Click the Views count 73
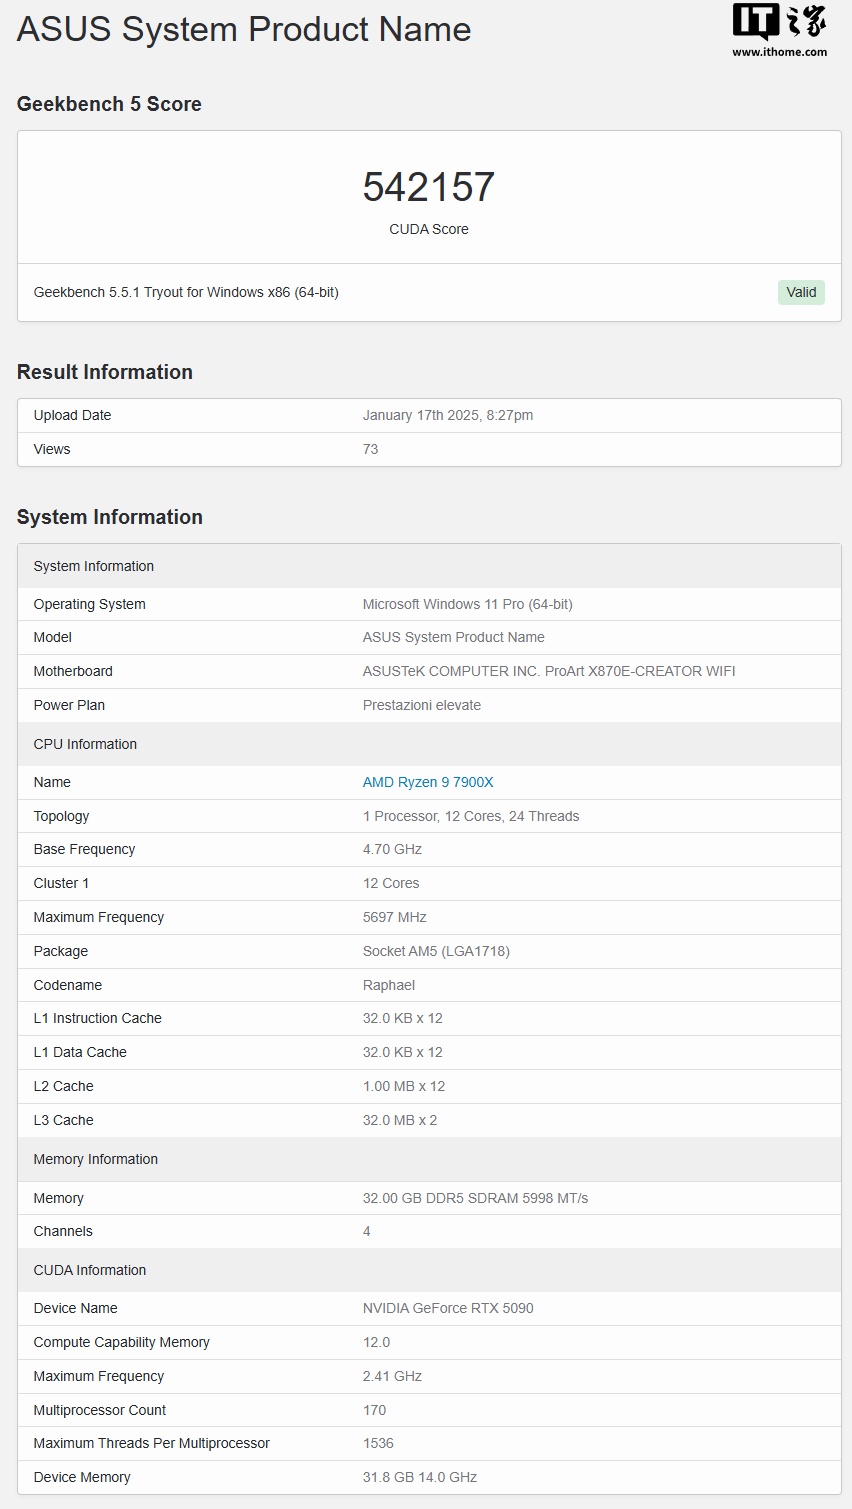This screenshot has height=1509, width=852. (x=370, y=449)
